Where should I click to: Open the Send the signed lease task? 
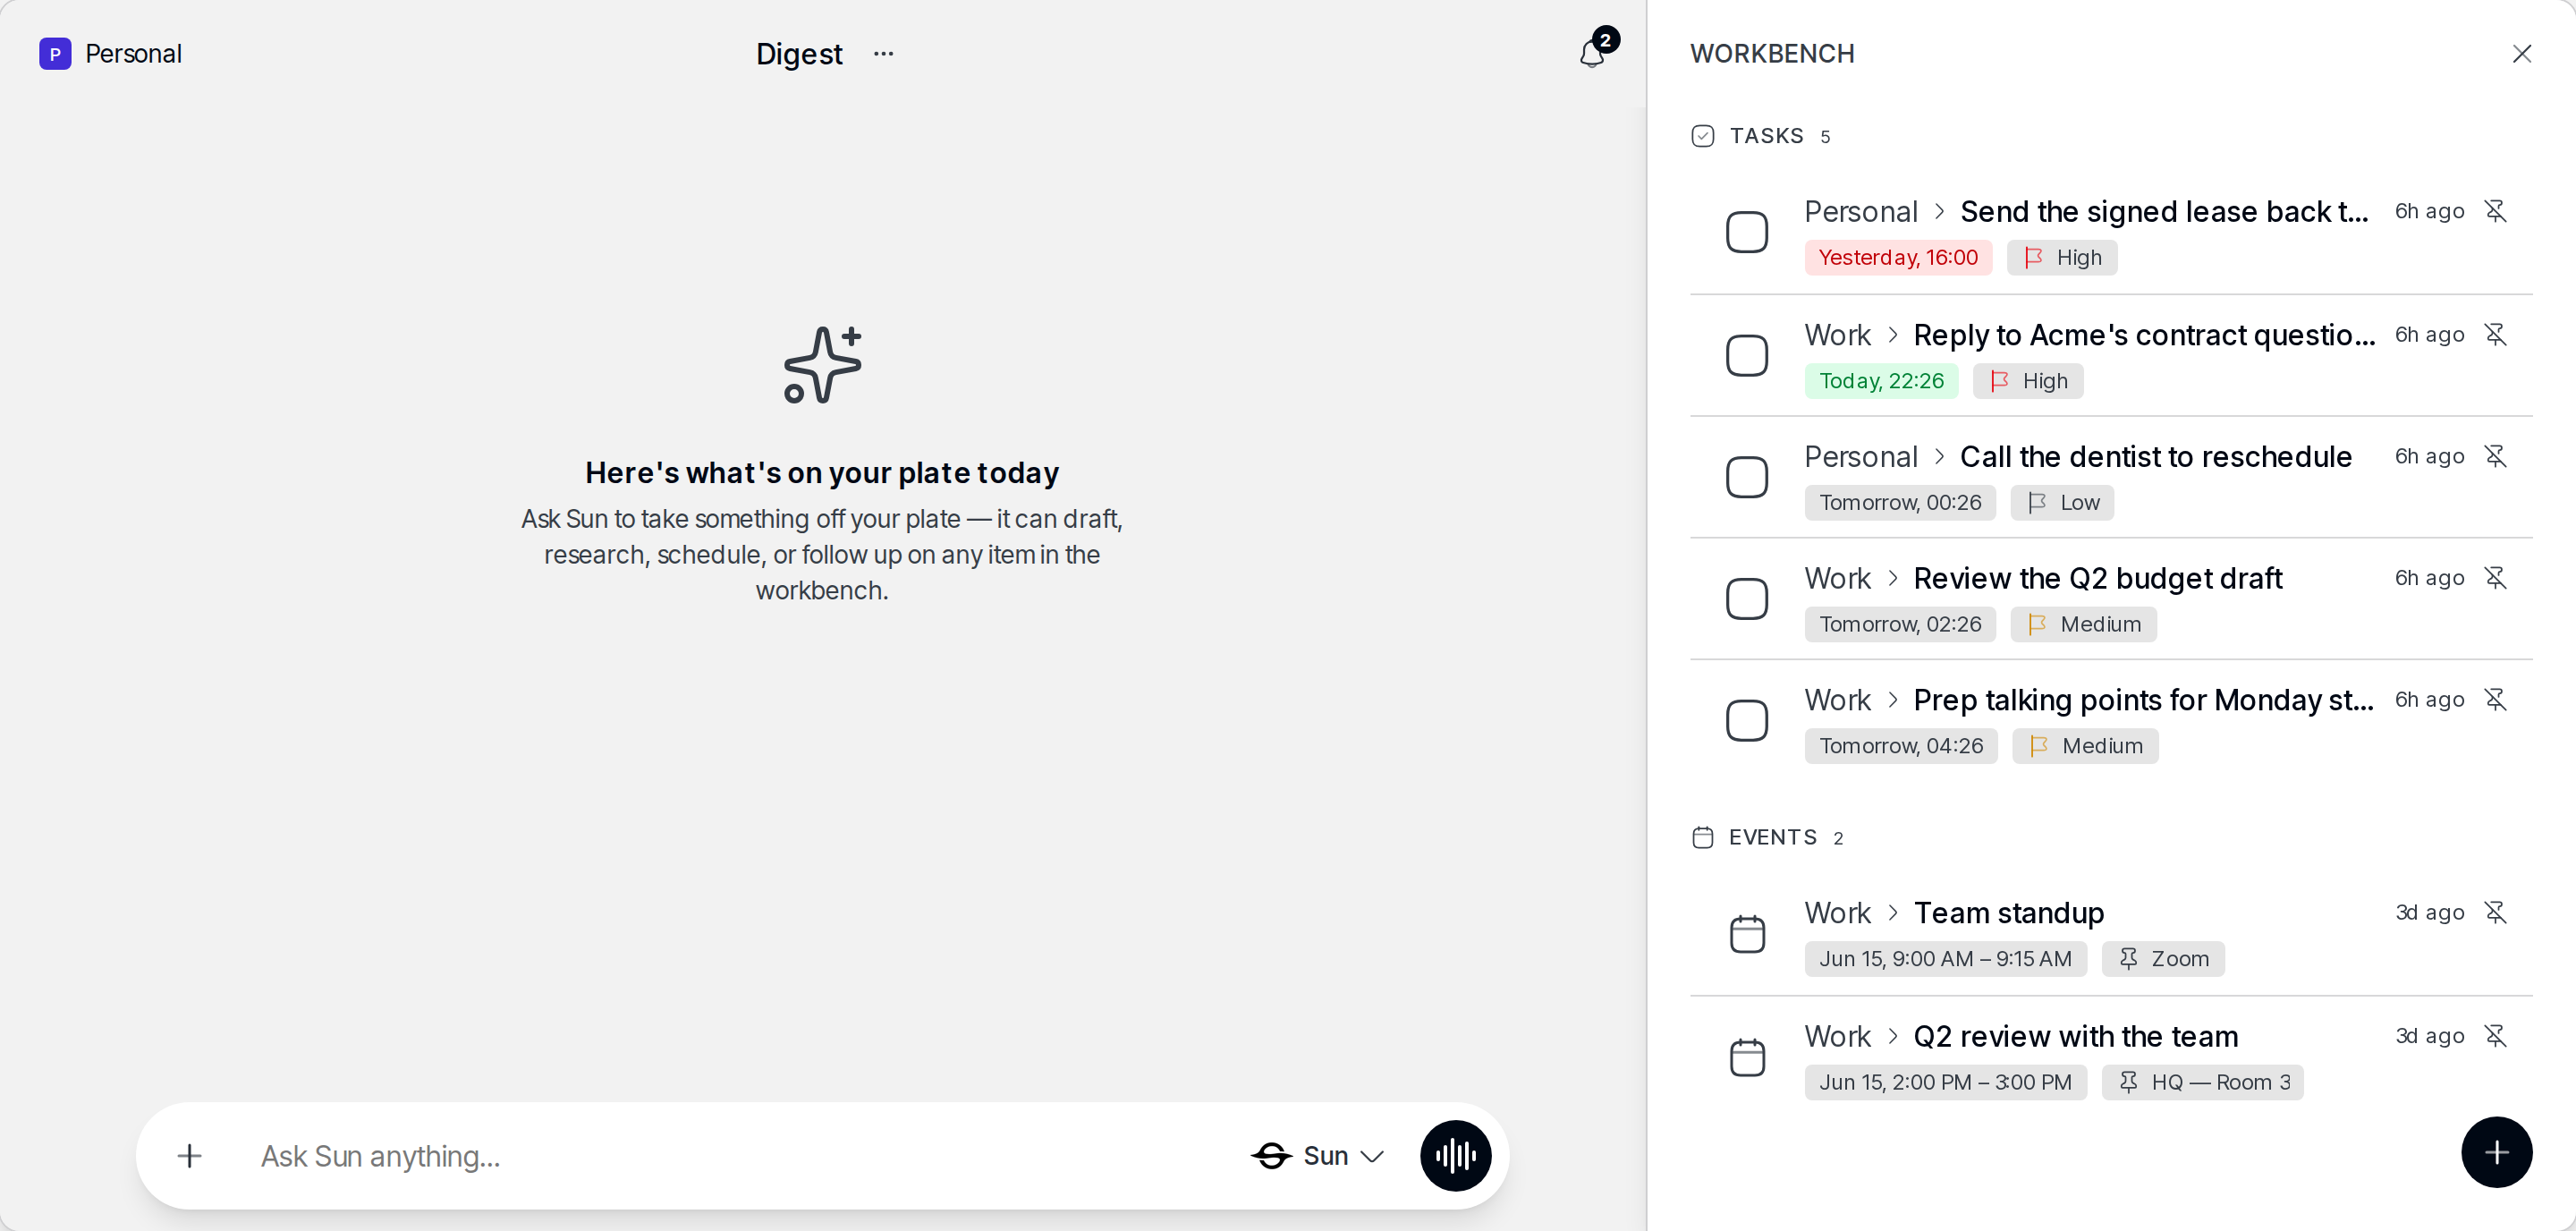tap(2164, 211)
